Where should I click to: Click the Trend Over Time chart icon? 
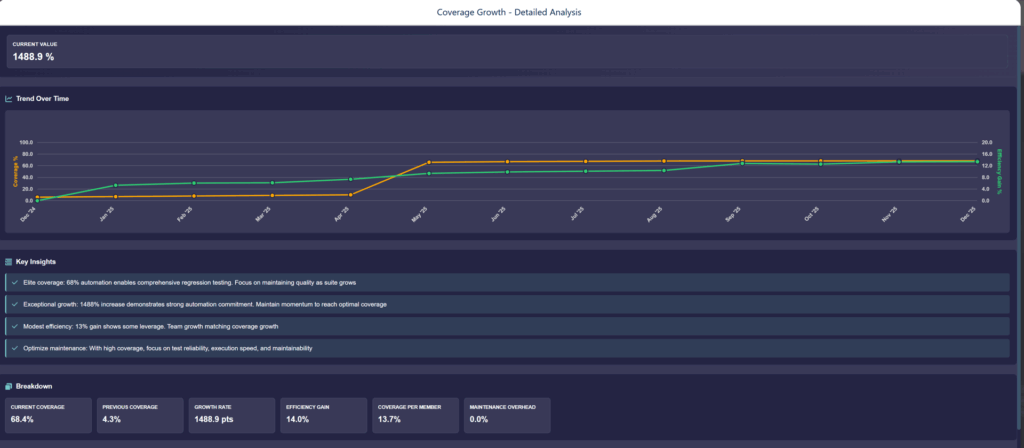click(9, 99)
